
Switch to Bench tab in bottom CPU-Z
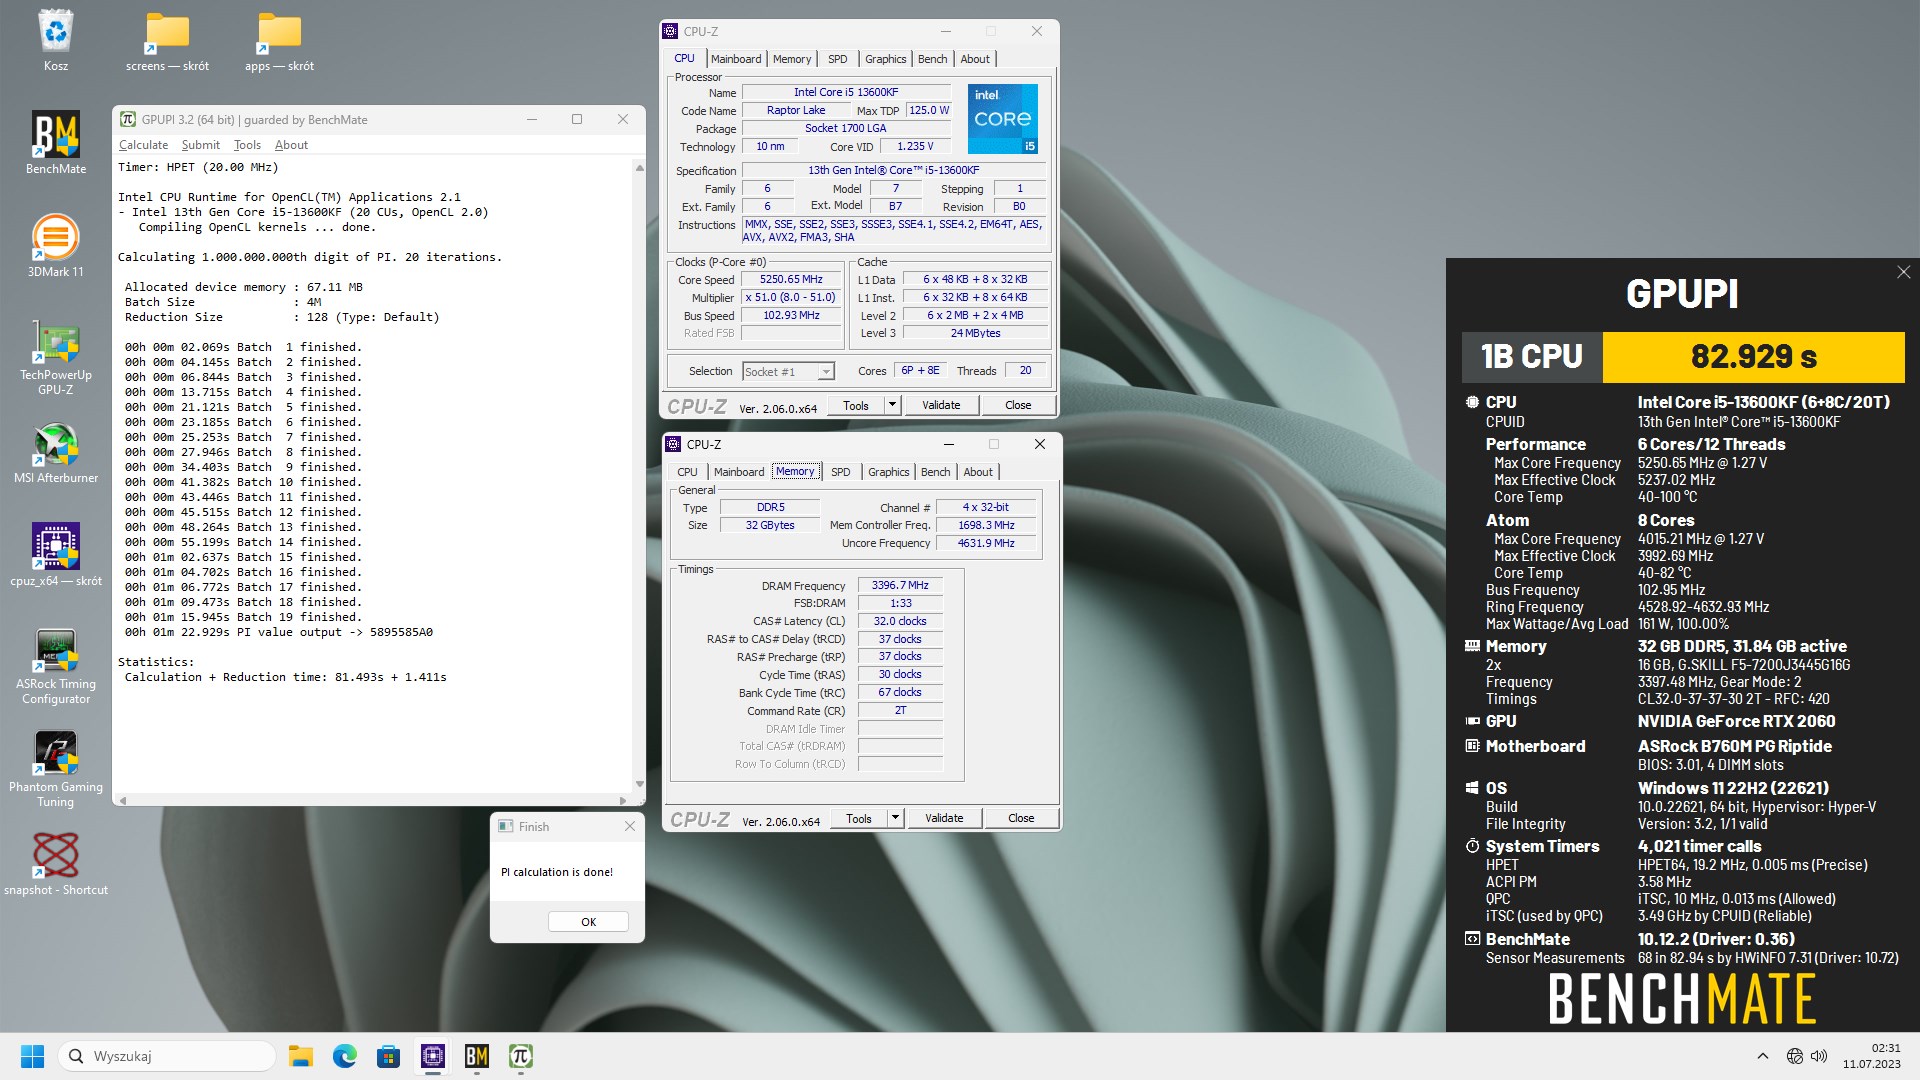click(x=936, y=472)
